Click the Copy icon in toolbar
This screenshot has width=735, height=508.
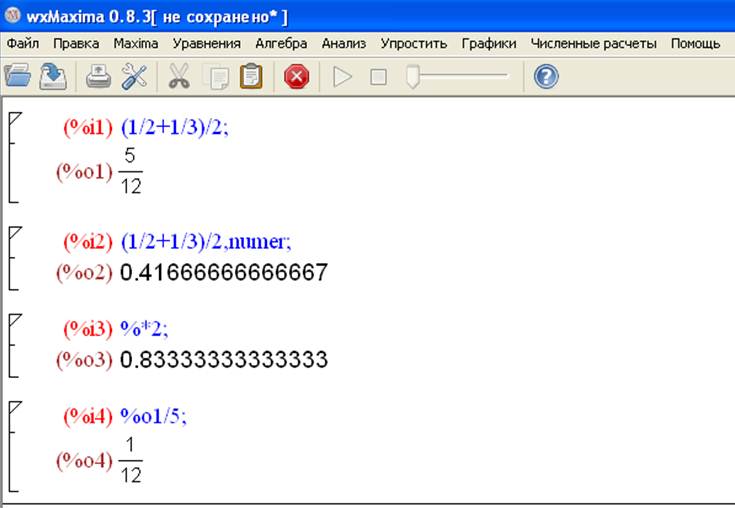(x=216, y=77)
